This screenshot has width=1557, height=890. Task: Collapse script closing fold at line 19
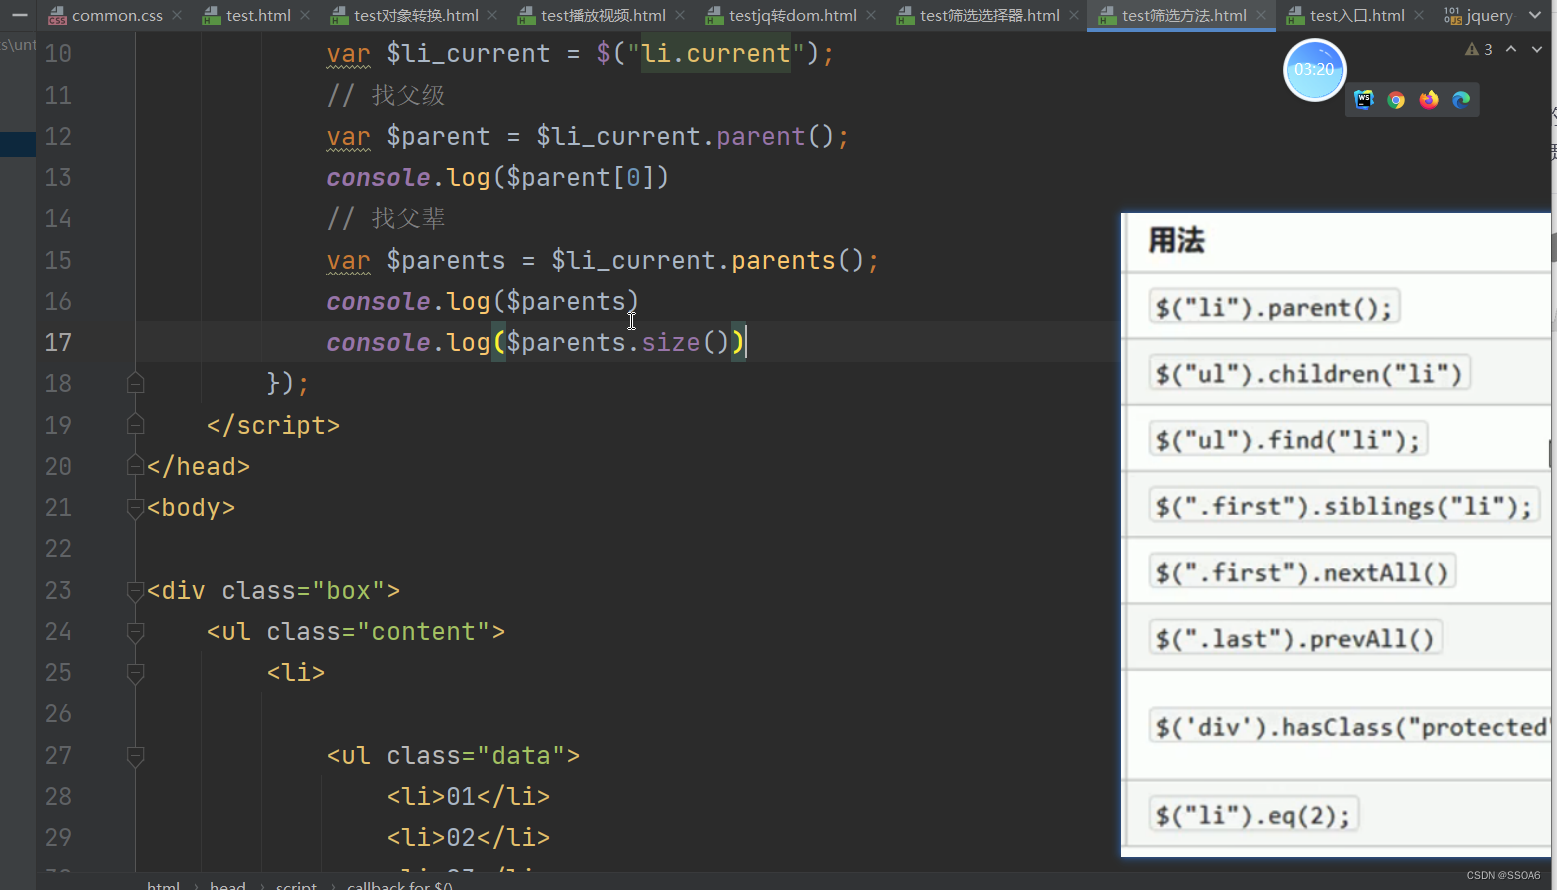(x=136, y=425)
